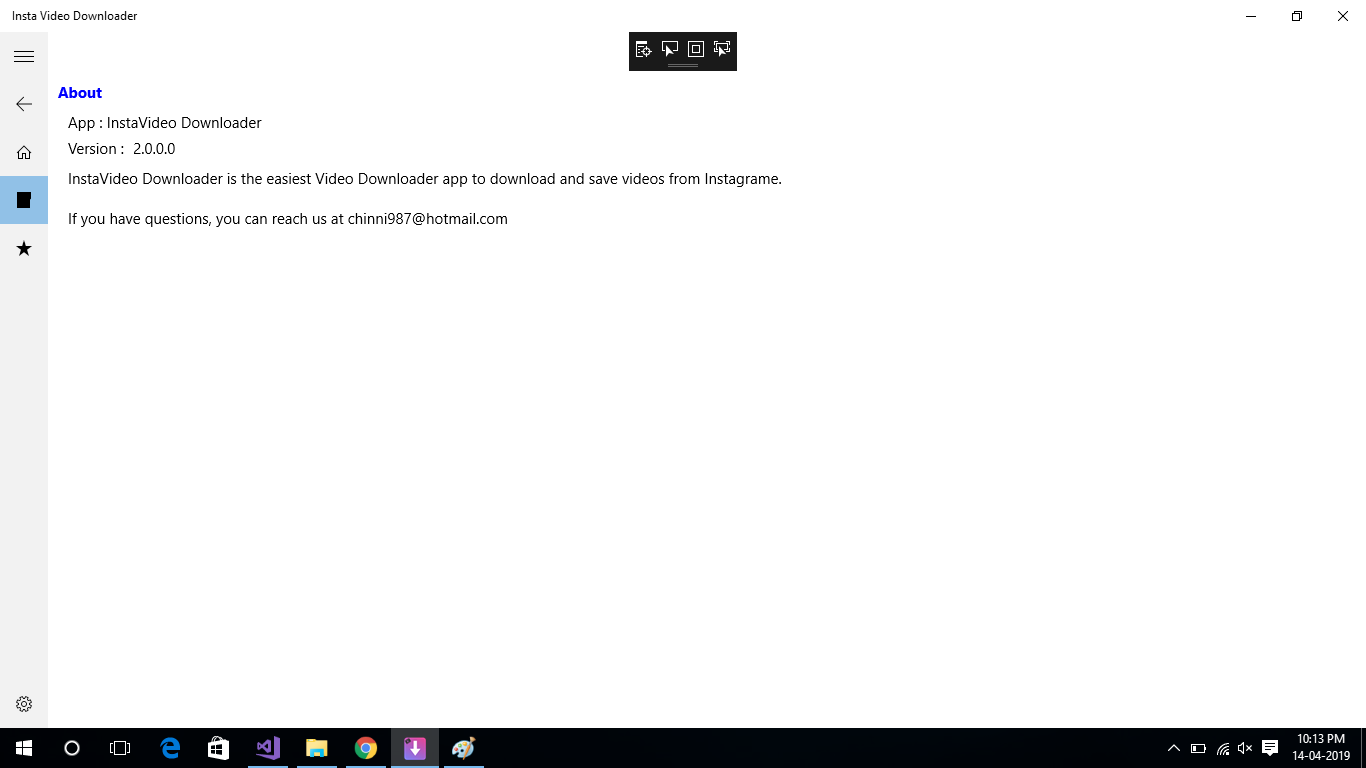This screenshot has height=768, width=1366.
Task: Show hidden system tray icons
Action: pos(1174,748)
